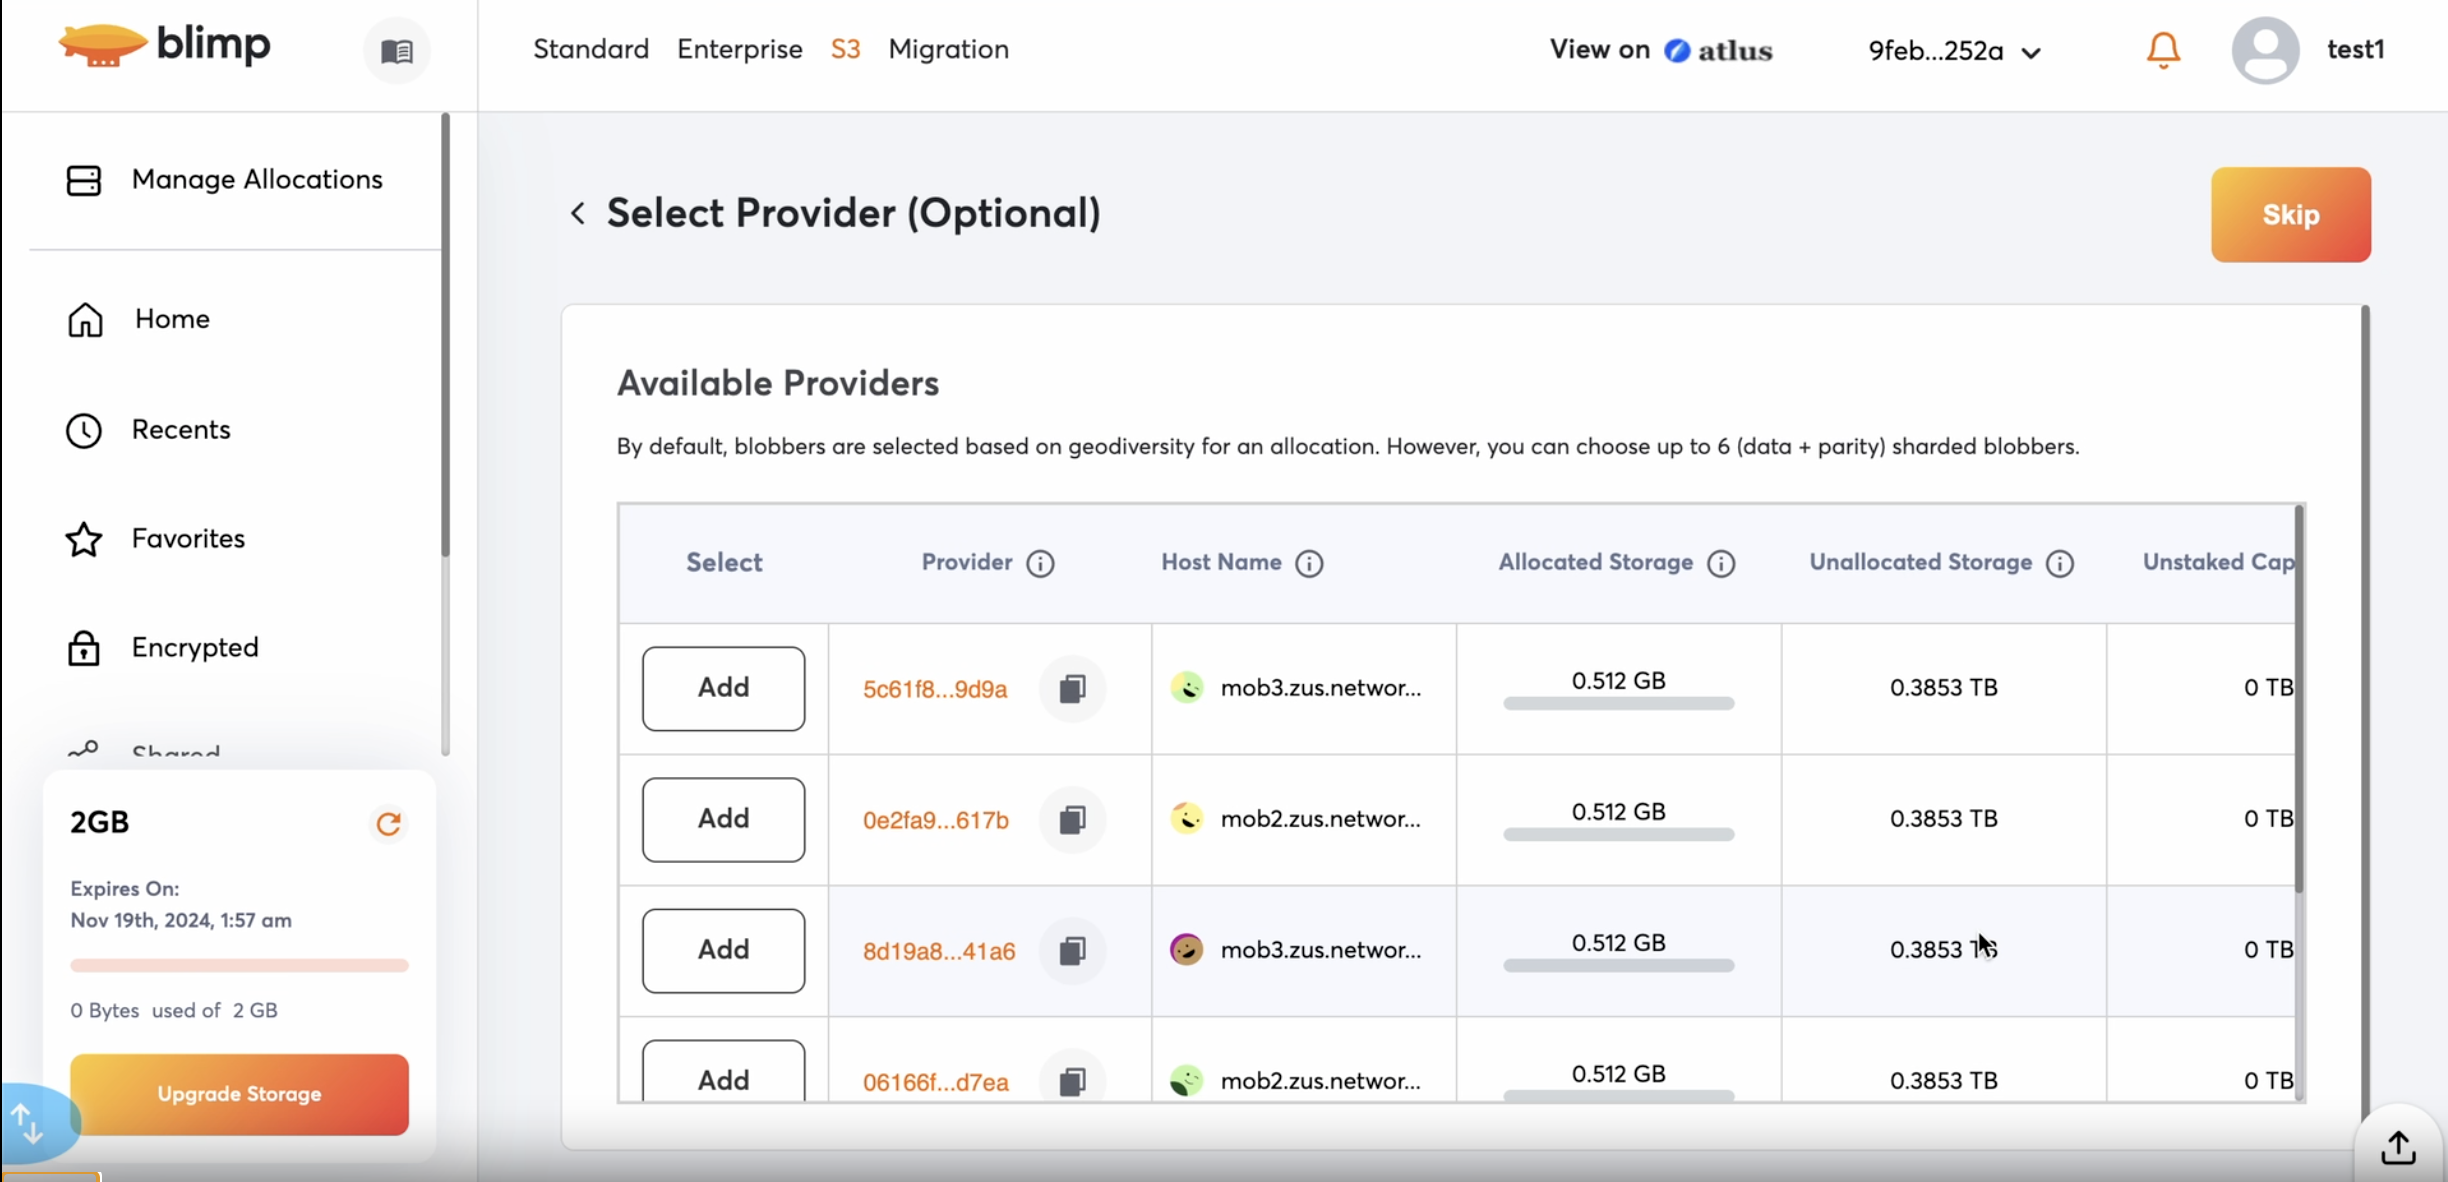This screenshot has height=1182, width=2448.
Task: Open the book/docs icon beside blimp logo
Action: [x=397, y=51]
